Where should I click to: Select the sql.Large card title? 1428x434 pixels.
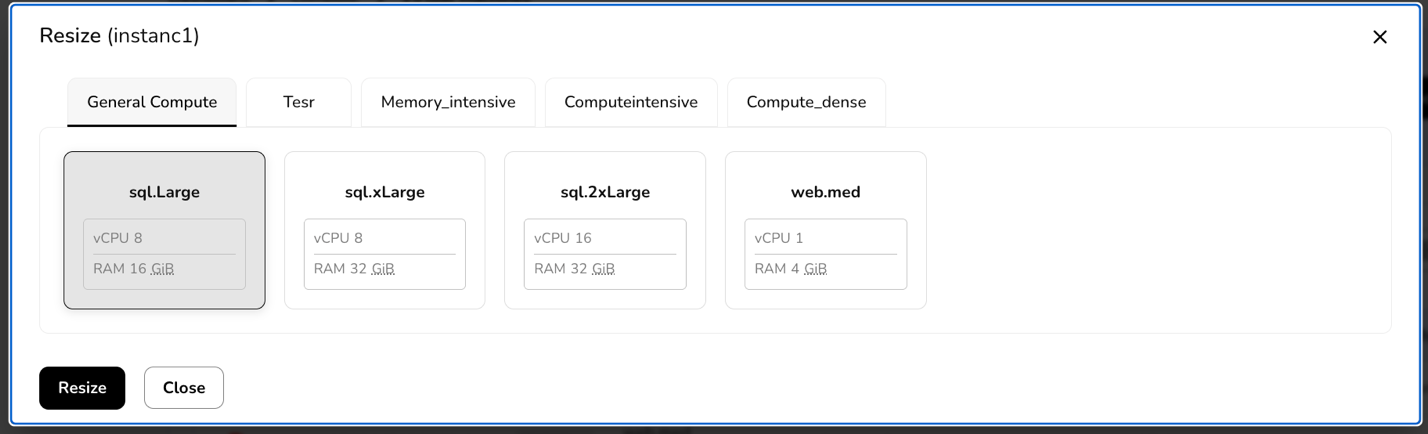[164, 192]
